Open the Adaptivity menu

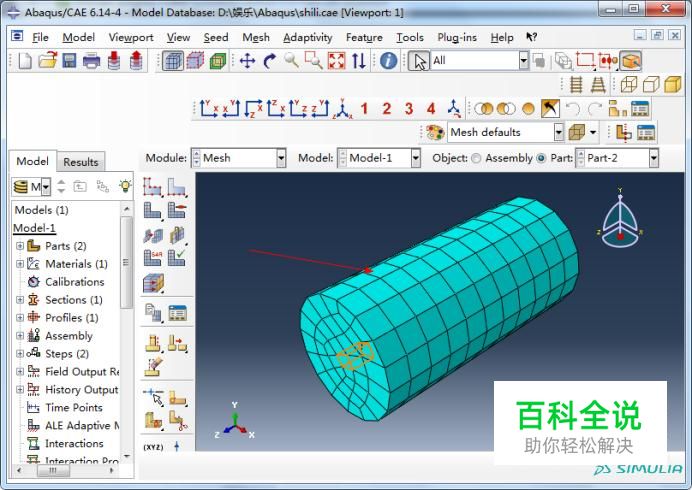coord(308,38)
